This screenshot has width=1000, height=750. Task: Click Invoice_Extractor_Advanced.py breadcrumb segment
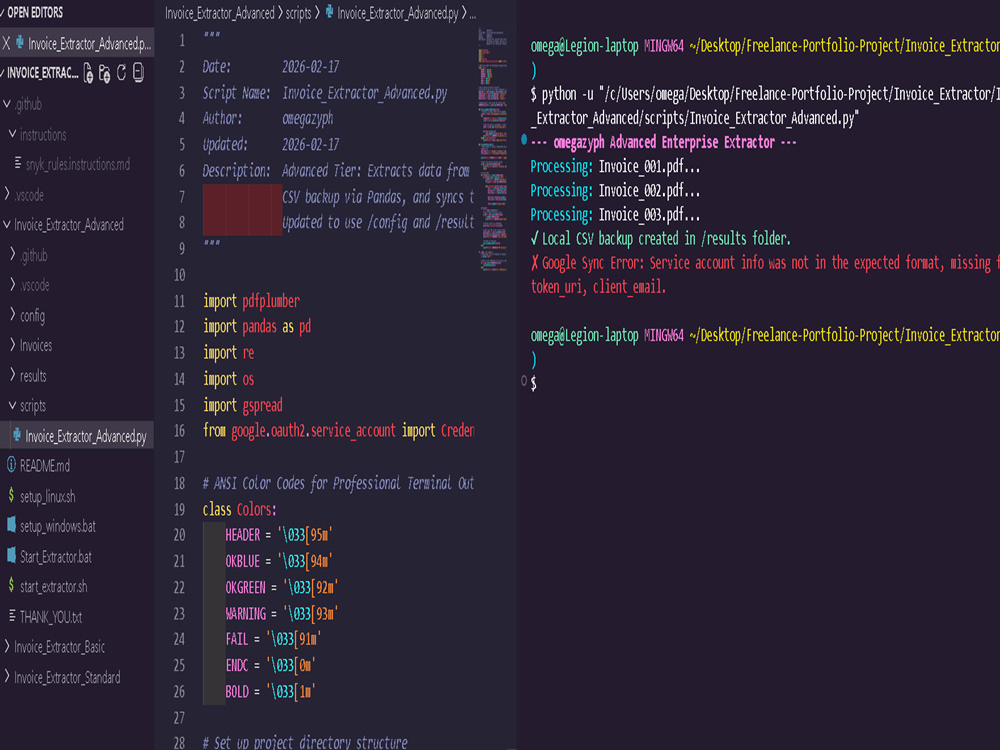point(397,13)
